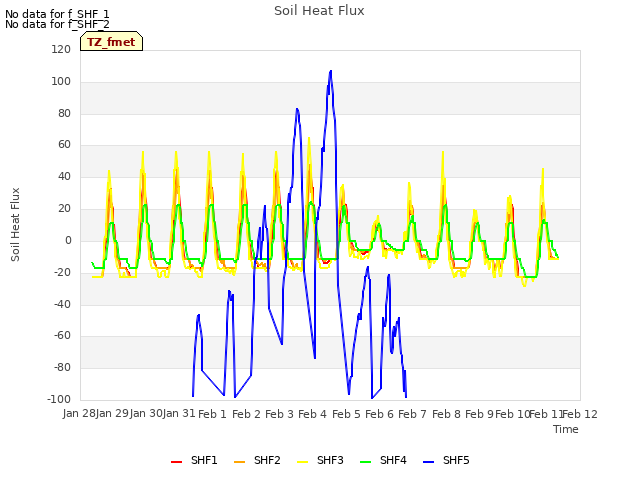Click the Time axis label
The image size is (640, 480).
(566, 429)
